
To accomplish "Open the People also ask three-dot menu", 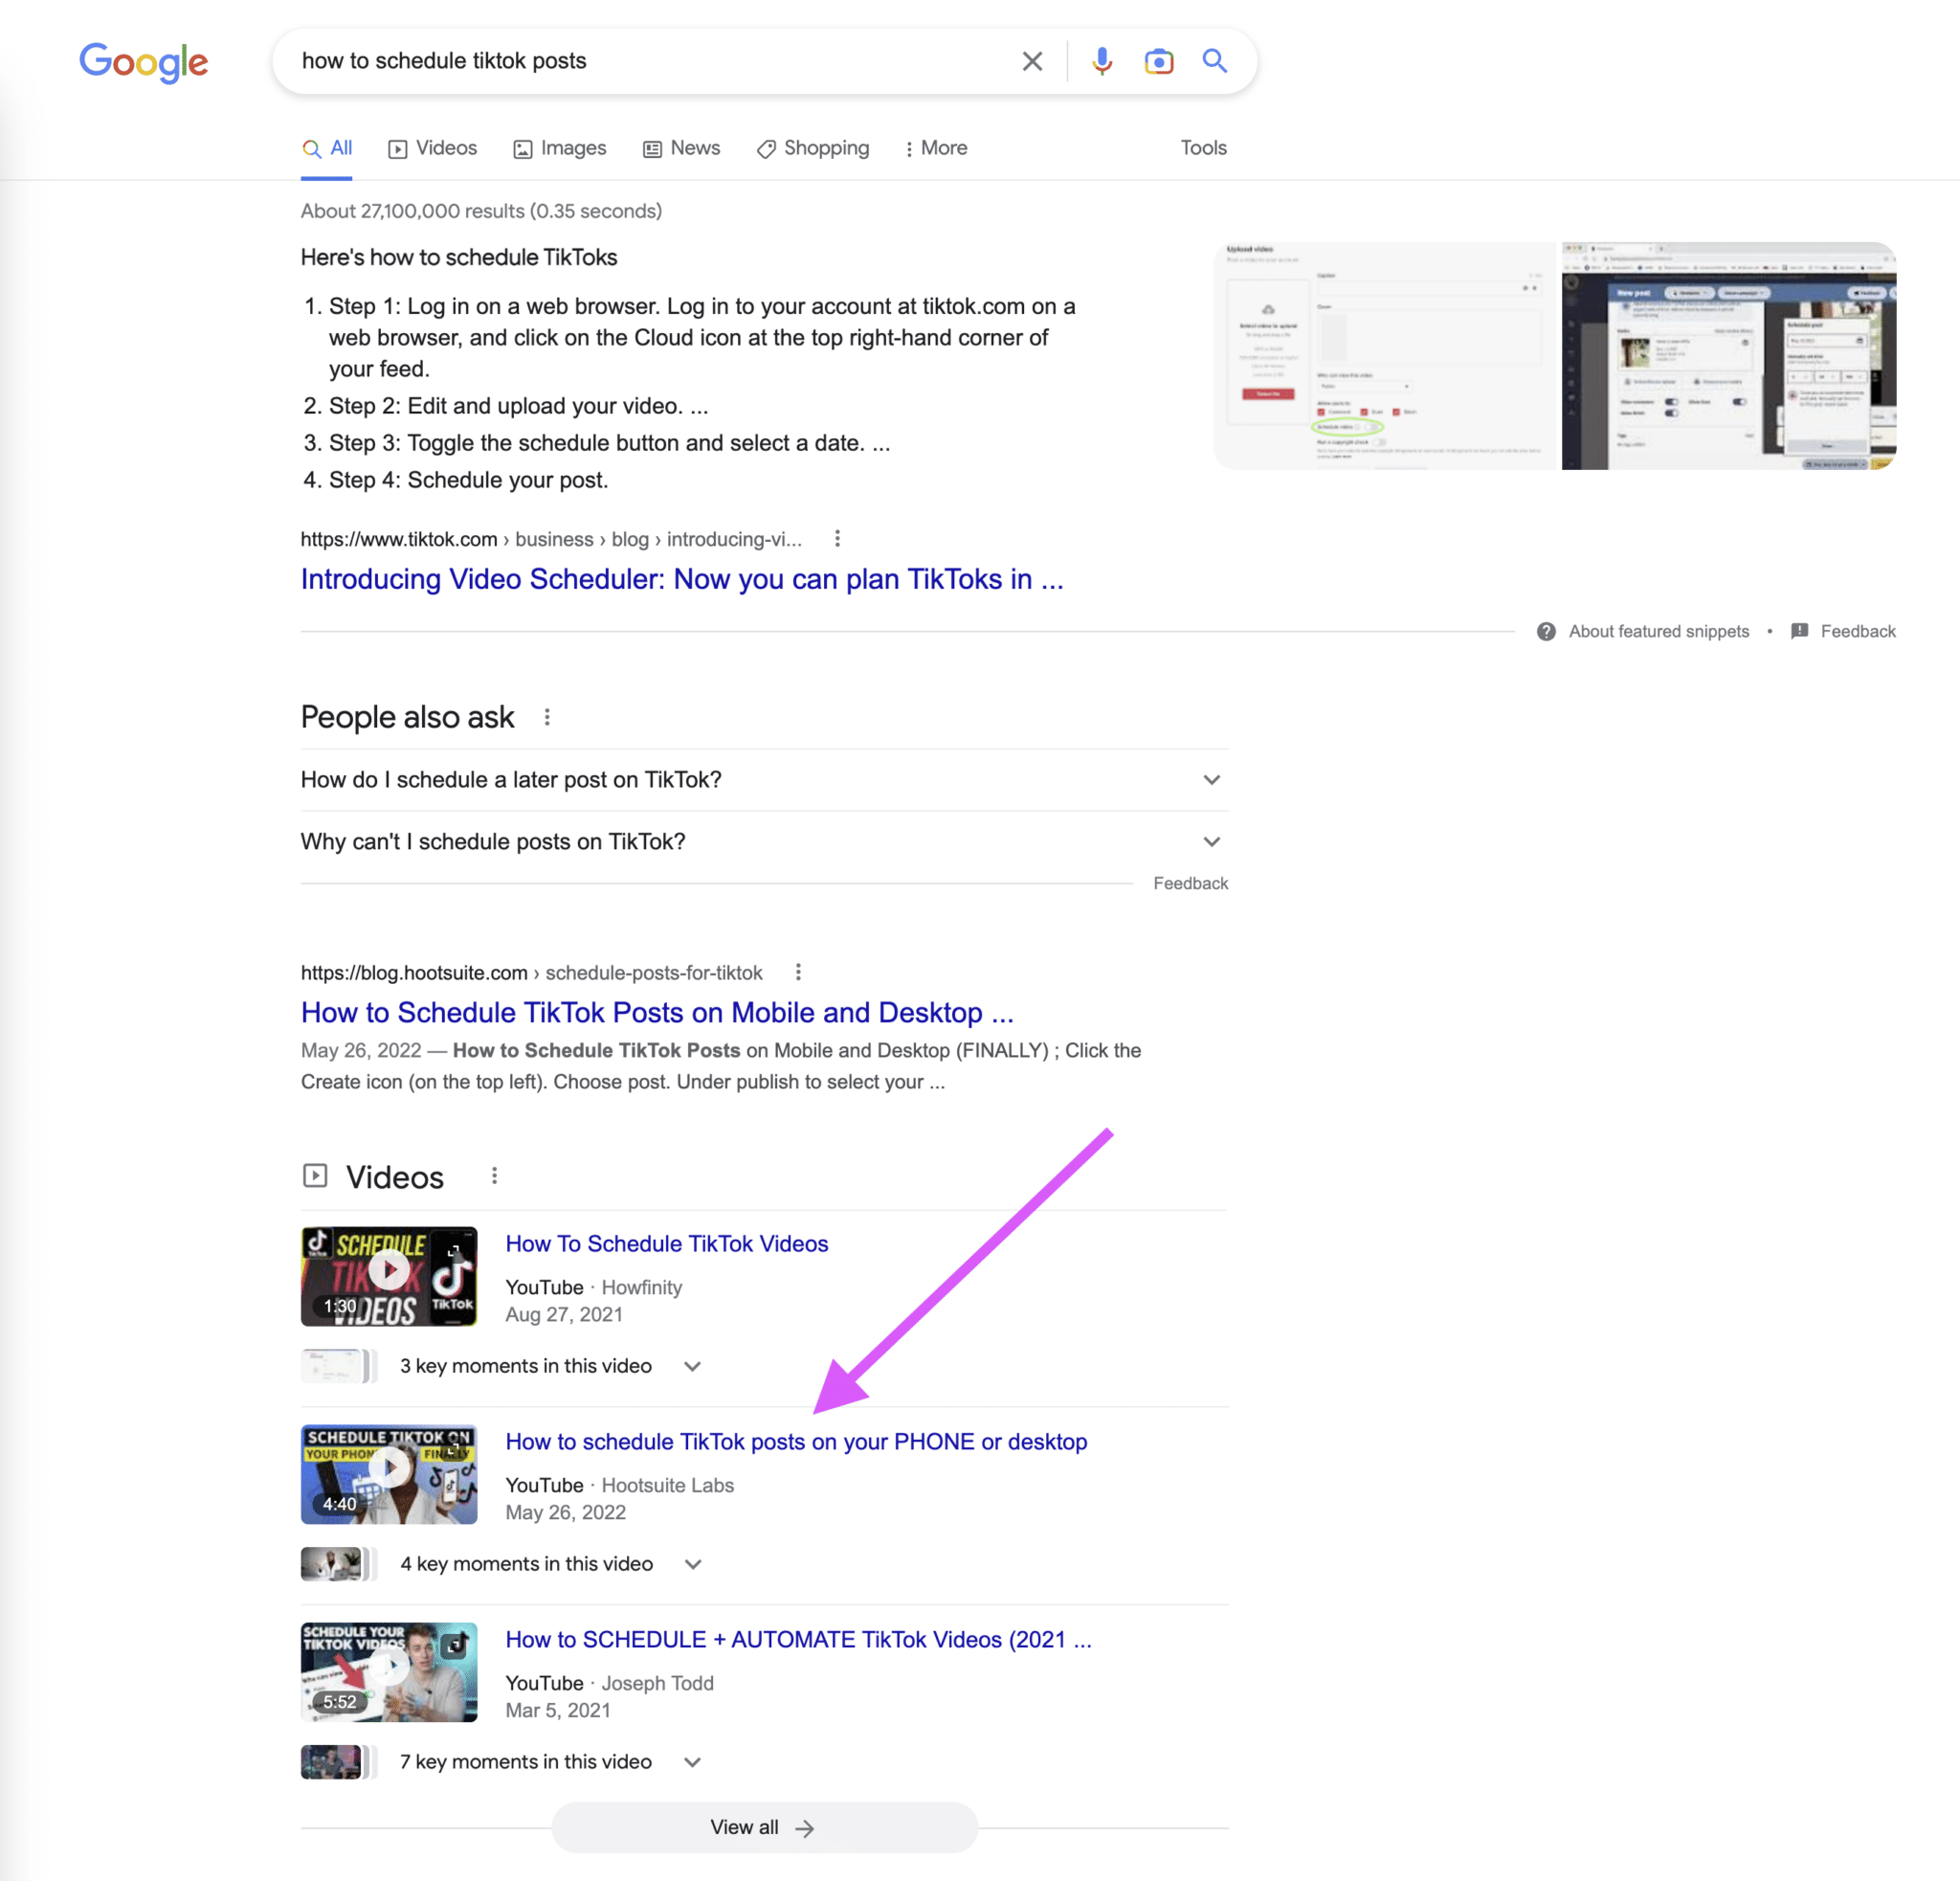I will pyautogui.click(x=547, y=716).
